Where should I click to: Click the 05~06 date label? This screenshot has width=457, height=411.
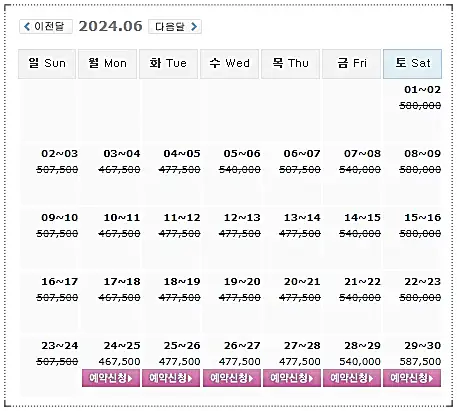(x=242, y=154)
